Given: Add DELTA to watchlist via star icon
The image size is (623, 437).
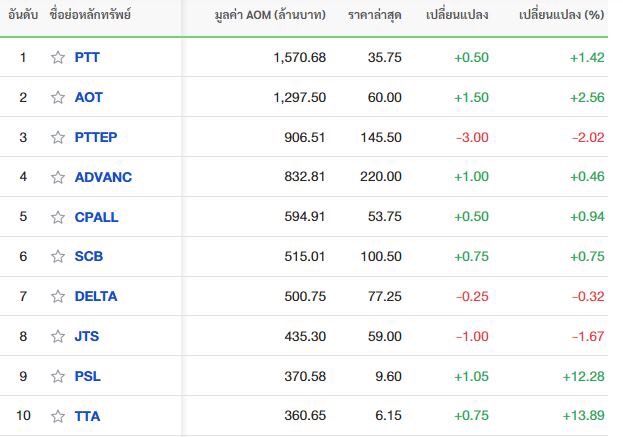Looking at the screenshot, I should pos(58,296).
